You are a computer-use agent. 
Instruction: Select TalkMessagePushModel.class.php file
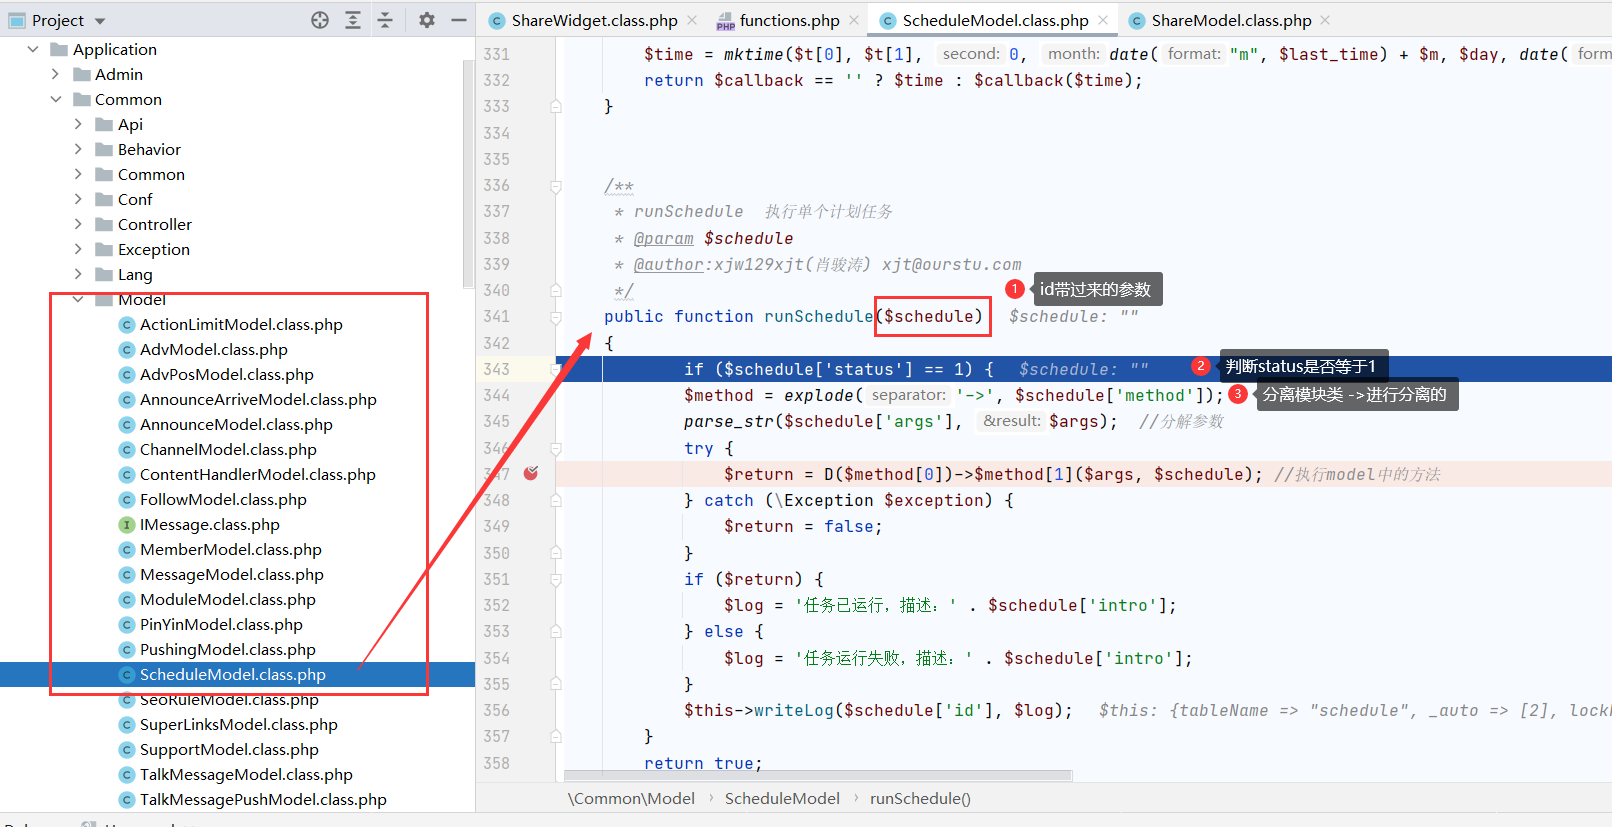click(x=263, y=799)
